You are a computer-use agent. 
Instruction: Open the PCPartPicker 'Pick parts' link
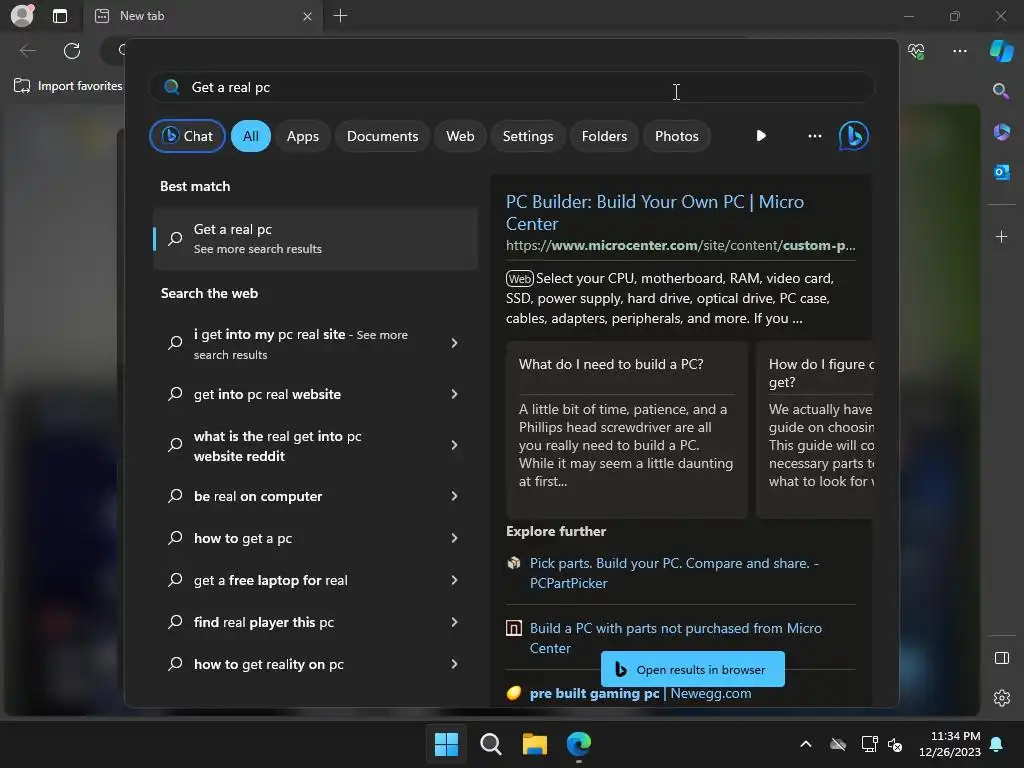[x=674, y=573]
